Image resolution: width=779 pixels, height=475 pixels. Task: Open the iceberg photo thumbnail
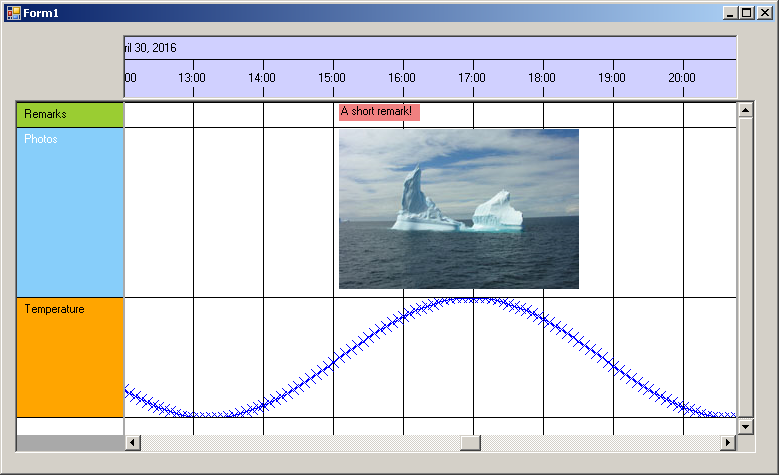coord(459,209)
